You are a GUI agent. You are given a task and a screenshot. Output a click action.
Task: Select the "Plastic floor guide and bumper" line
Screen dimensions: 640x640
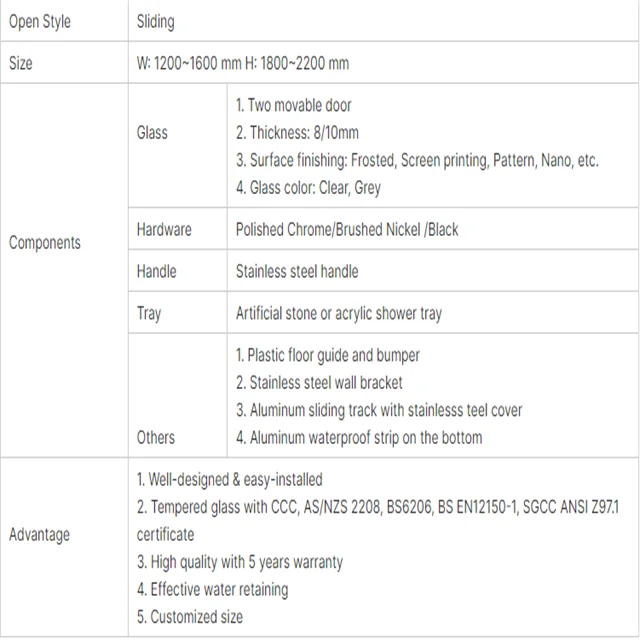click(328, 355)
